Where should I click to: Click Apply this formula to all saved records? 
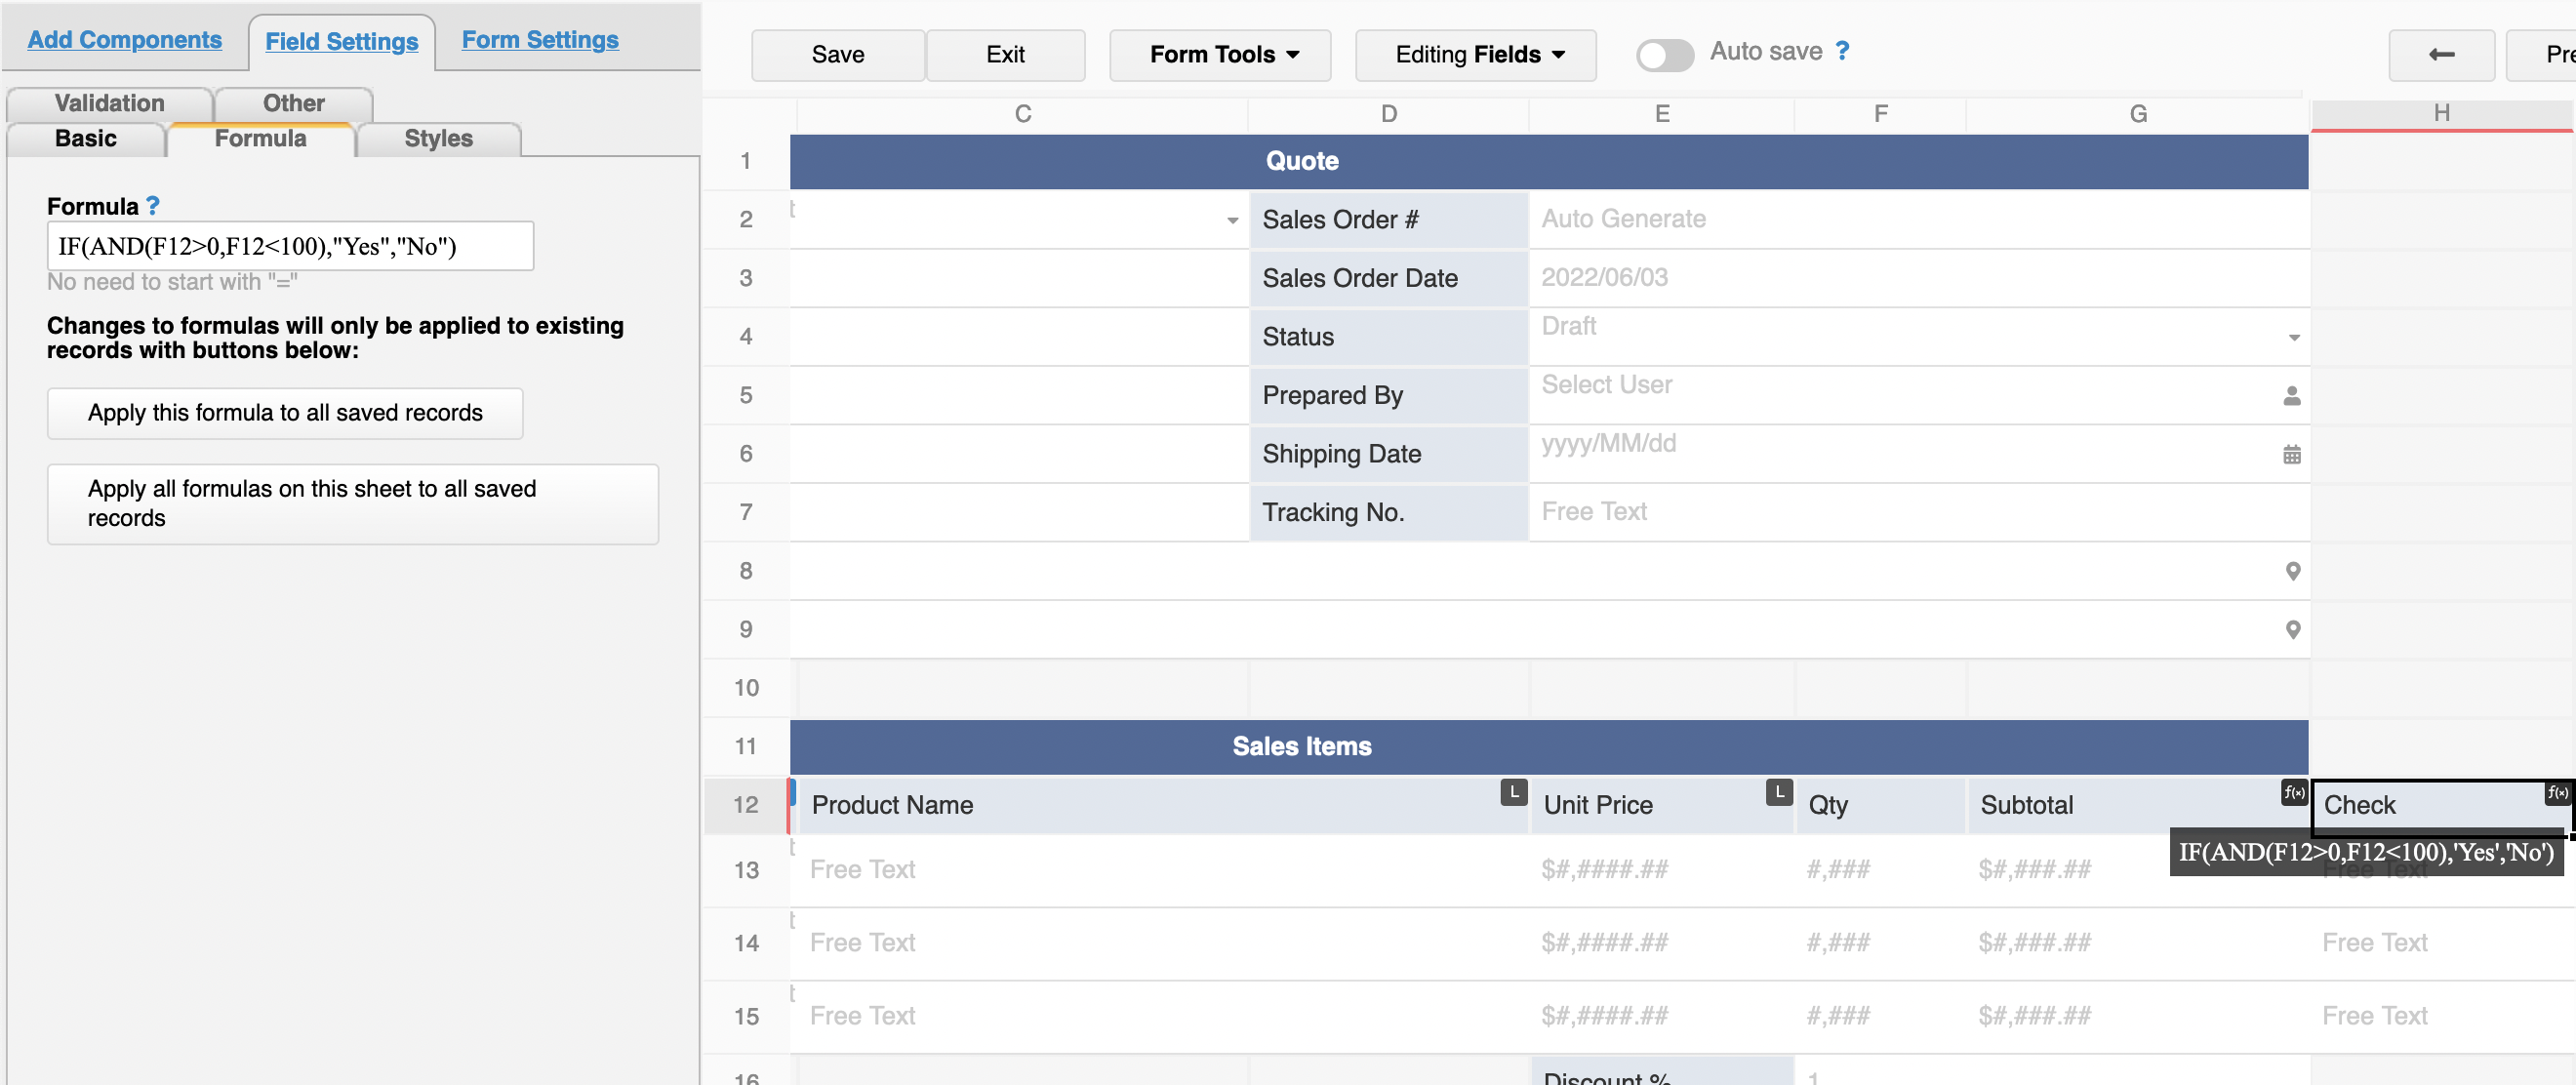tap(285, 413)
